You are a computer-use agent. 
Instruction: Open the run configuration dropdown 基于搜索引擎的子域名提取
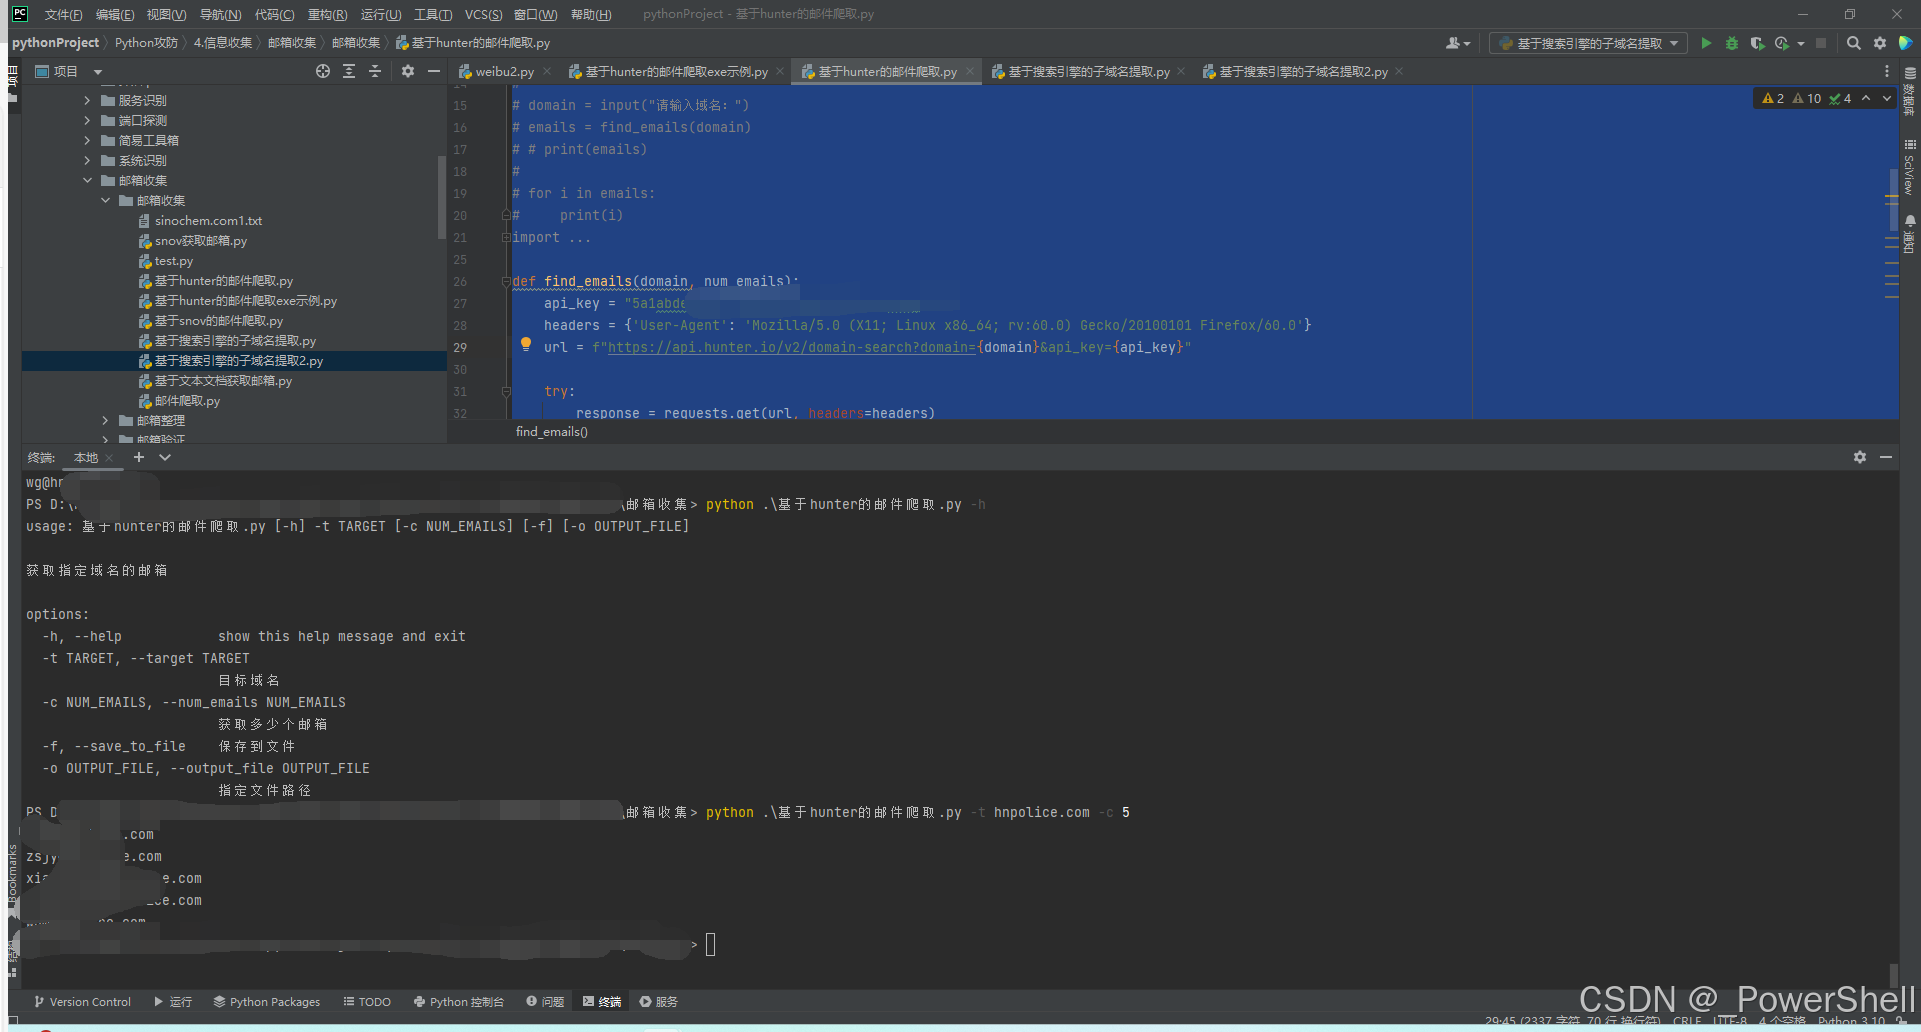(x=1588, y=43)
